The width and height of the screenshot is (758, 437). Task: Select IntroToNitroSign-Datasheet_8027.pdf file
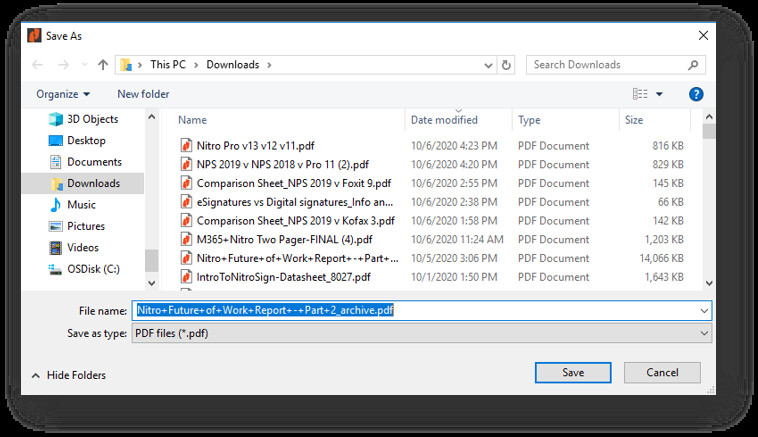pyautogui.click(x=283, y=277)
